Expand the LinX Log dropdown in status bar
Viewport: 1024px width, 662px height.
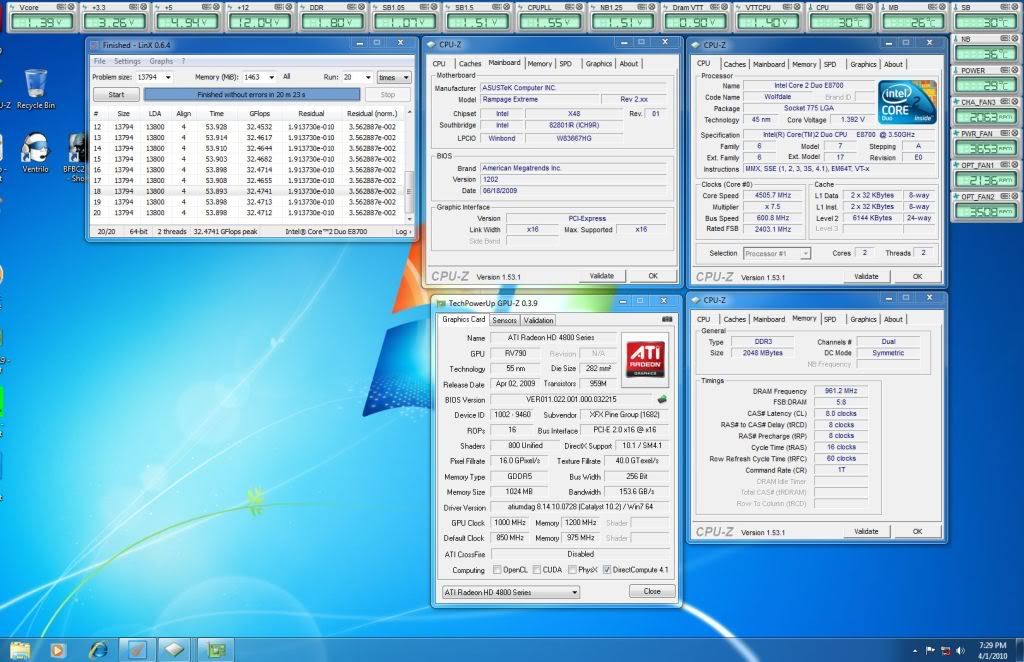tap(404, 232)
